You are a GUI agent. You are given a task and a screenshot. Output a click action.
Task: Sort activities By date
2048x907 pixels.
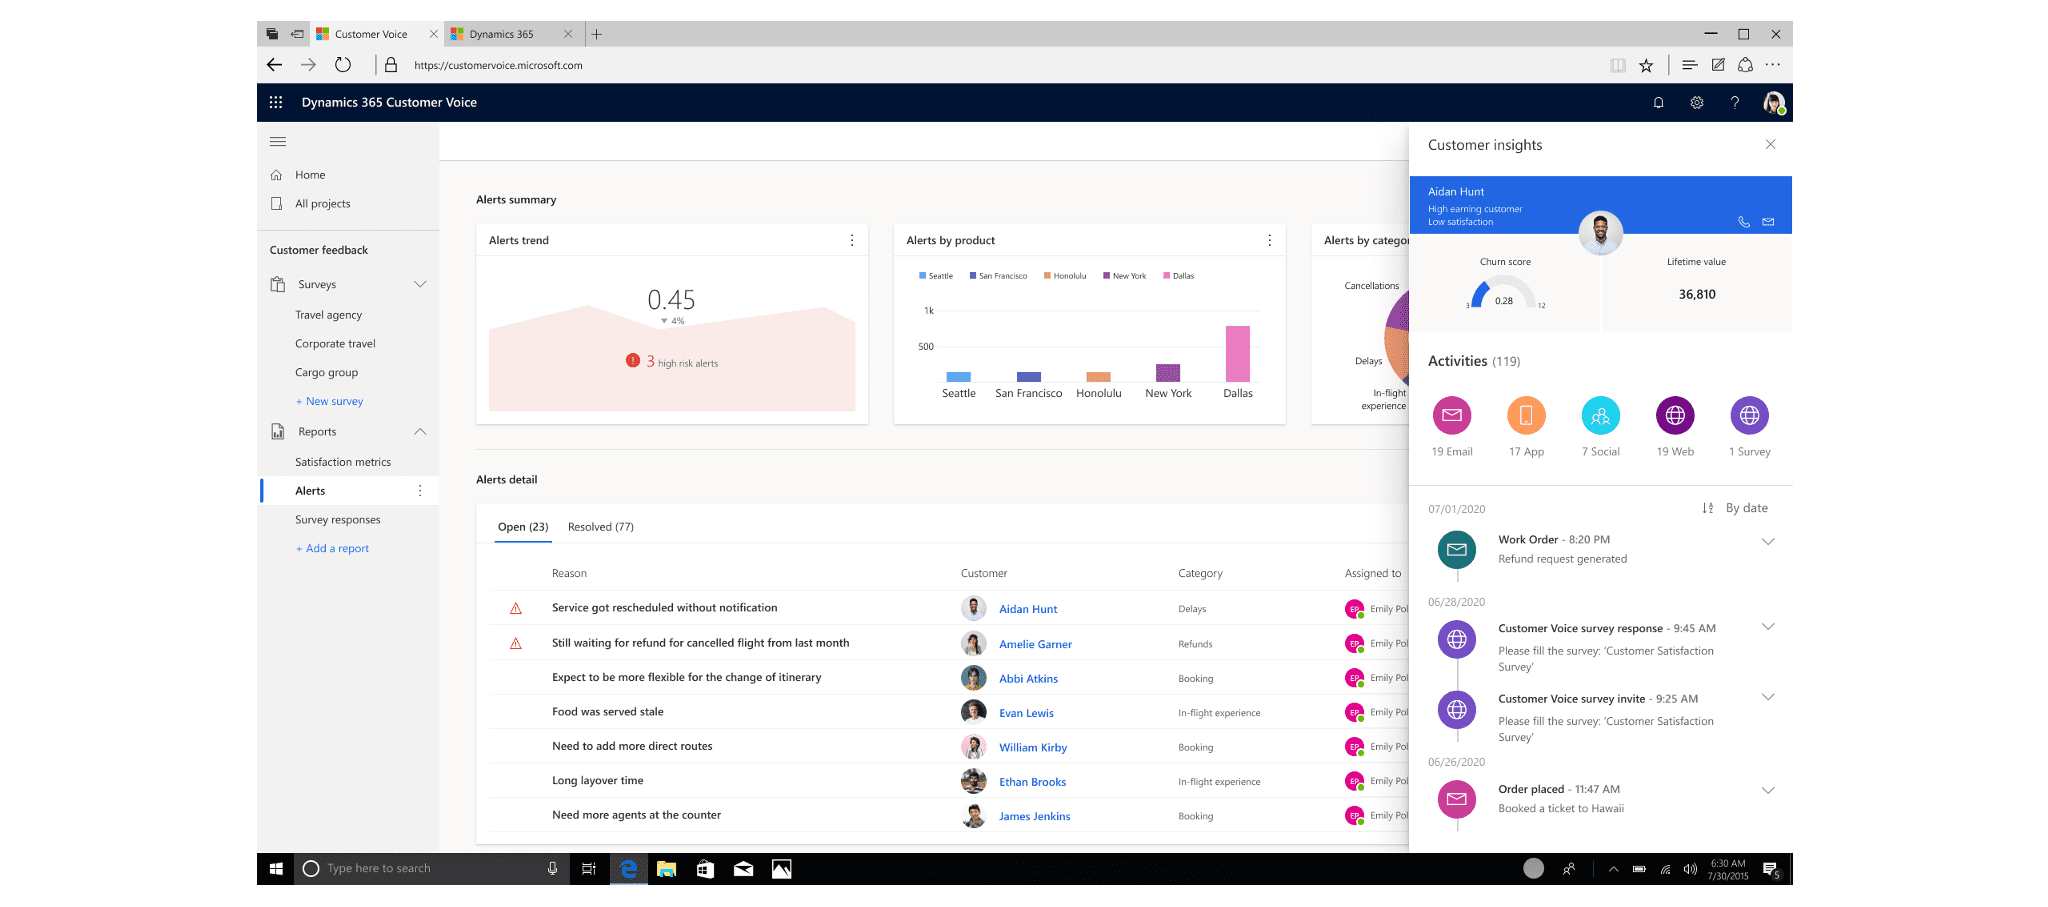pyautogui.click(x=1735, y=508)
